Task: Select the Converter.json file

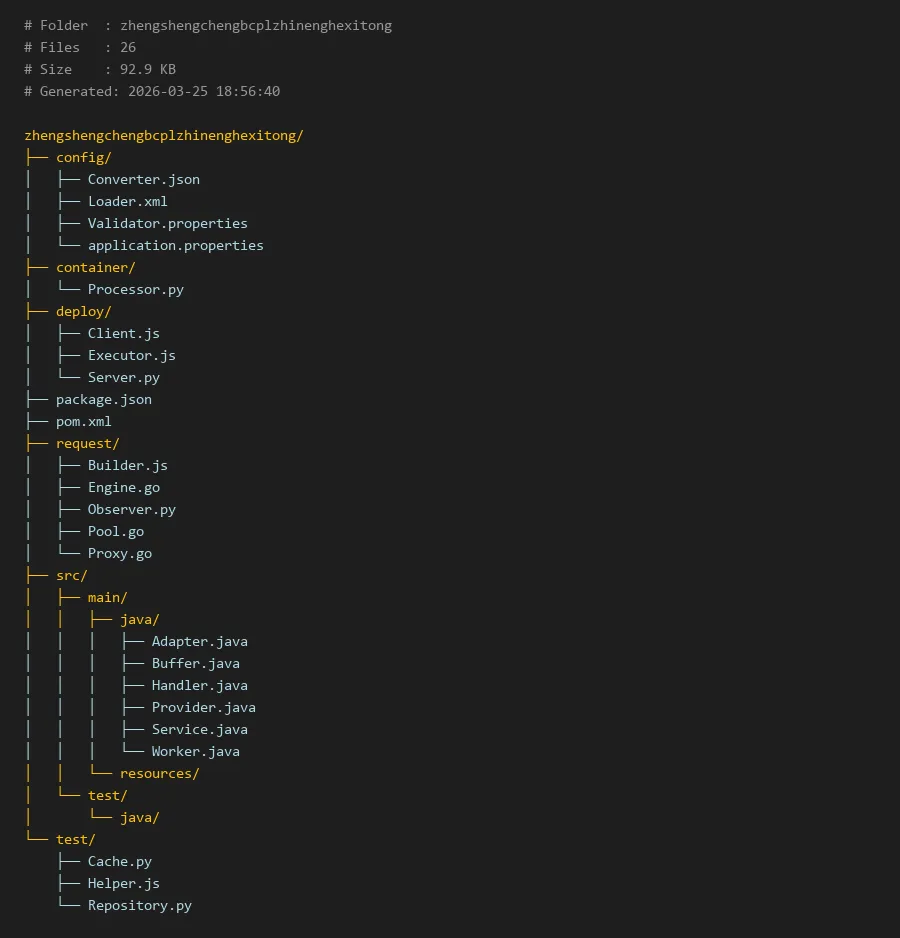Action: point(143,179)
